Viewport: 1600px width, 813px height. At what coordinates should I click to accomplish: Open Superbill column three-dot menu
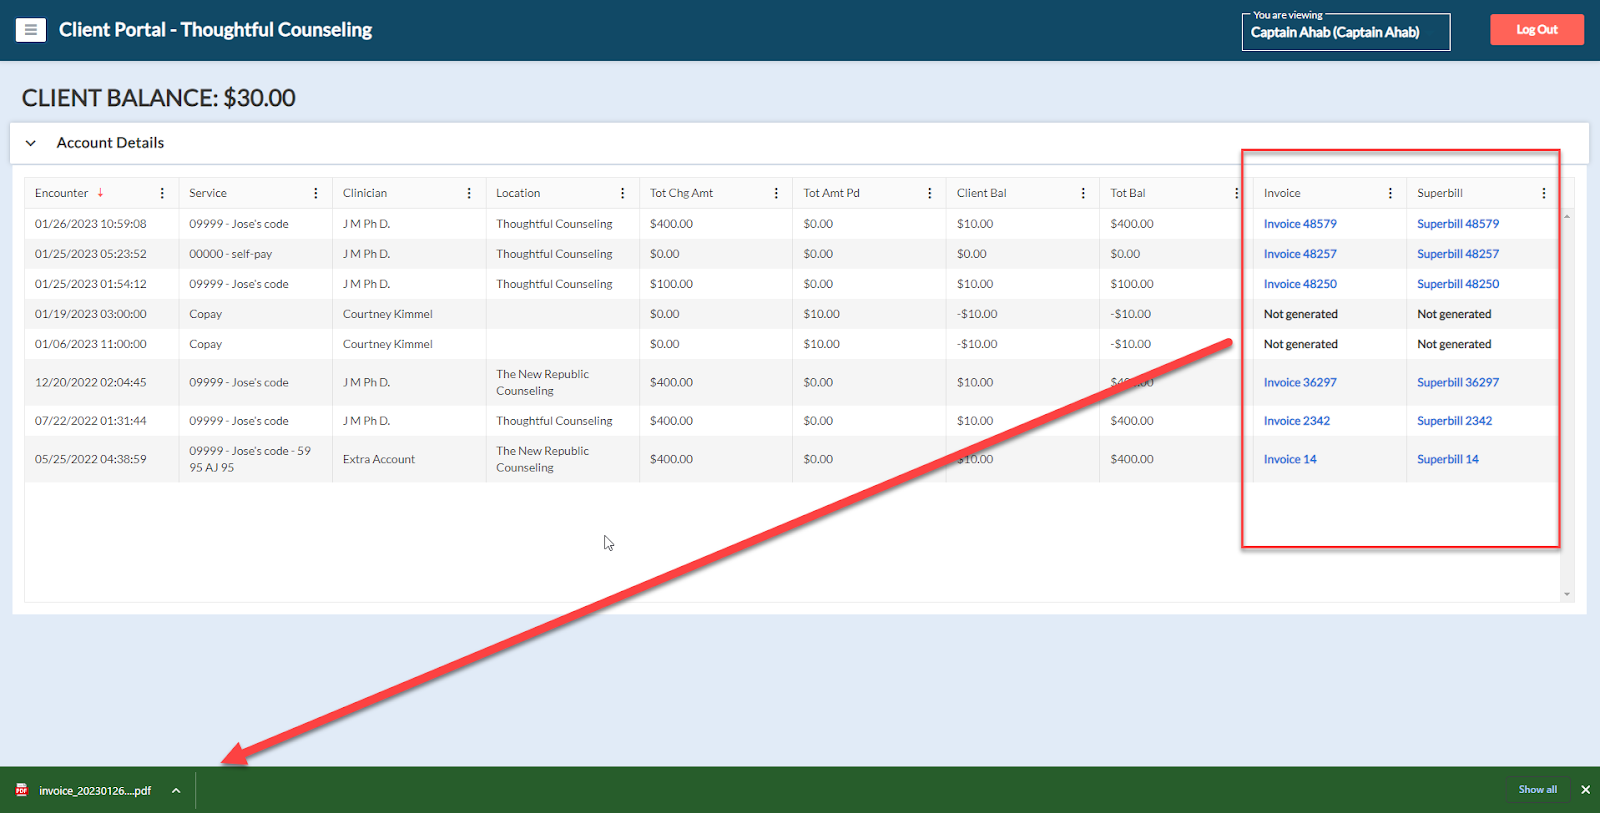coord(1543,193)
